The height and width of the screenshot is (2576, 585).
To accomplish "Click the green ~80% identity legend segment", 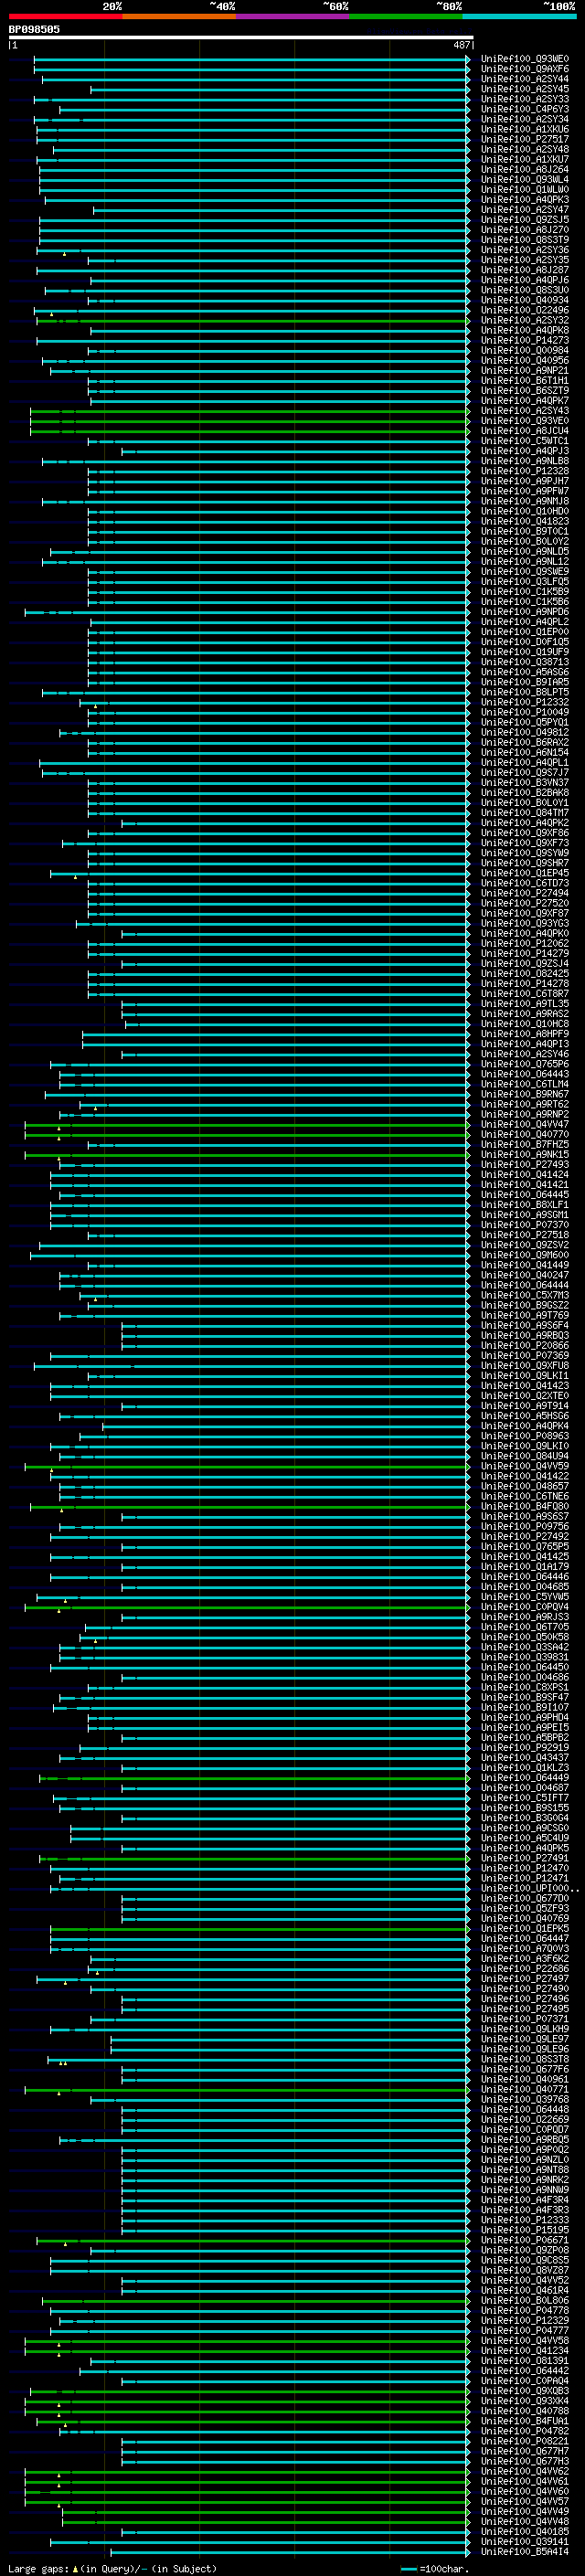I will pos(406,16).
